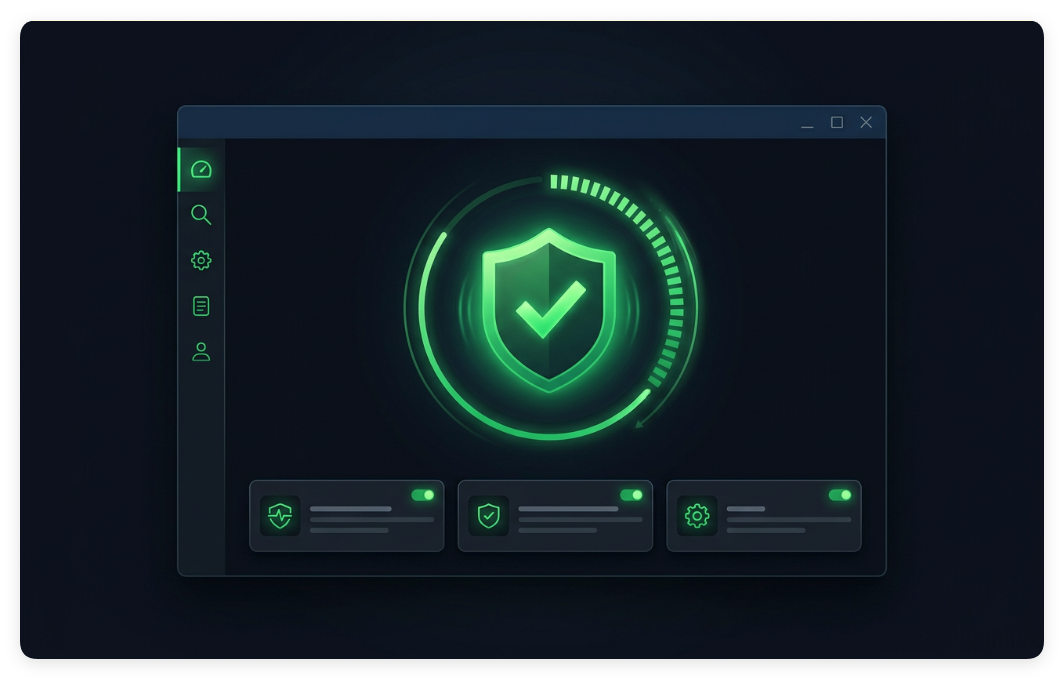This screenshot has height=679, width=1064.
Task: Select the magnifying glass scan icon
Action: 201,214
